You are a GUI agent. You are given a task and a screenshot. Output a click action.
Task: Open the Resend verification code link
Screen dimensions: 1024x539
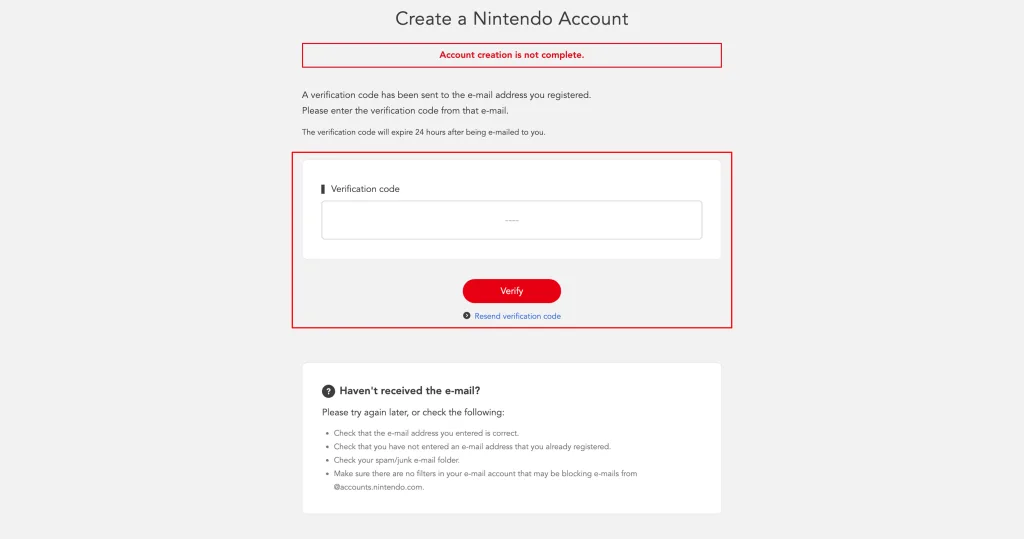(x=517, y=316)
